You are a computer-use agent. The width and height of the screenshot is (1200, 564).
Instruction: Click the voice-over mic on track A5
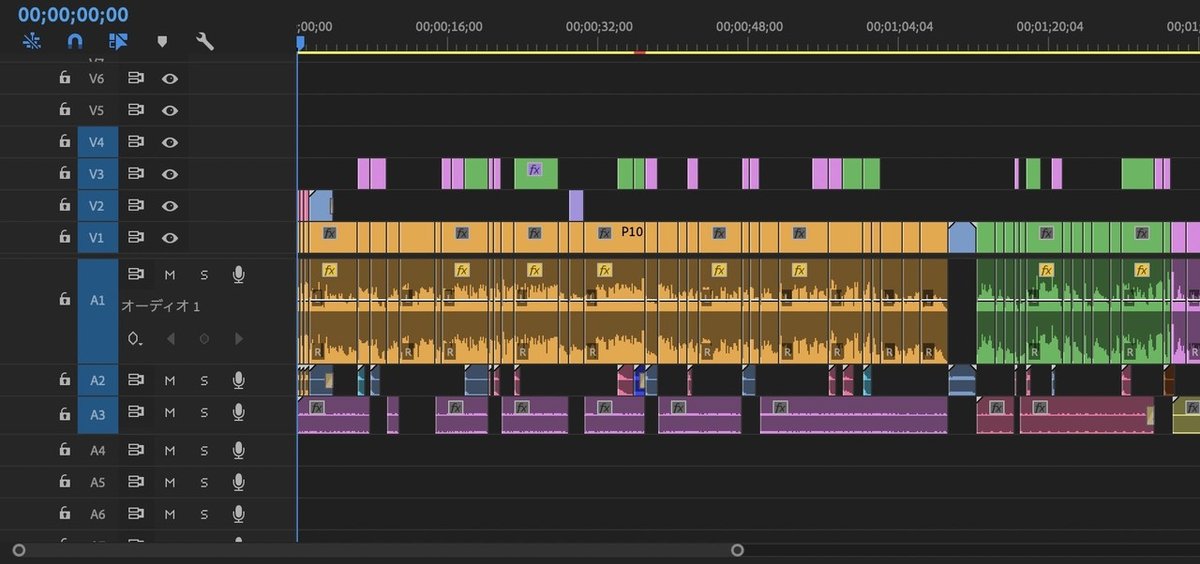[x=238, y=482]
